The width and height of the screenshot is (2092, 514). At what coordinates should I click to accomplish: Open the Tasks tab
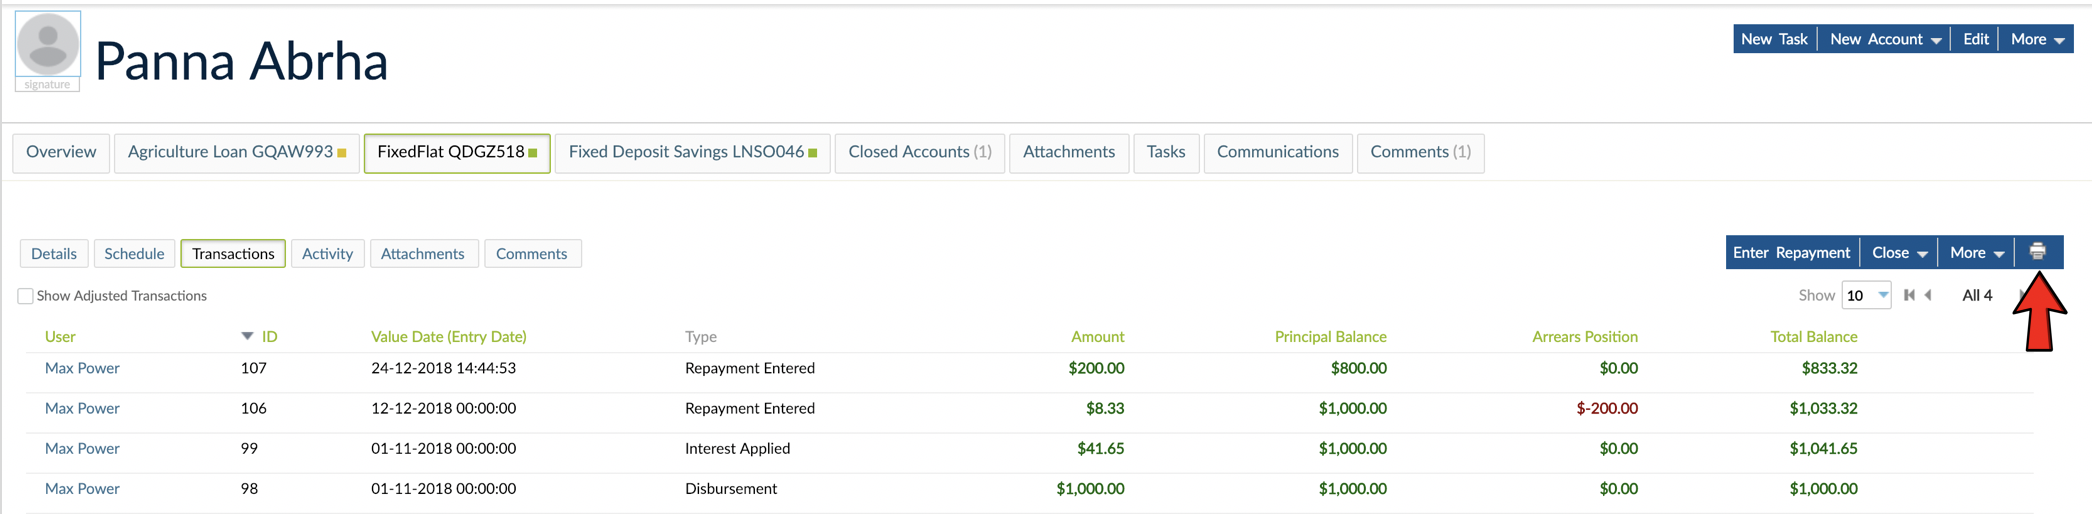click(x=1166, y=152)
